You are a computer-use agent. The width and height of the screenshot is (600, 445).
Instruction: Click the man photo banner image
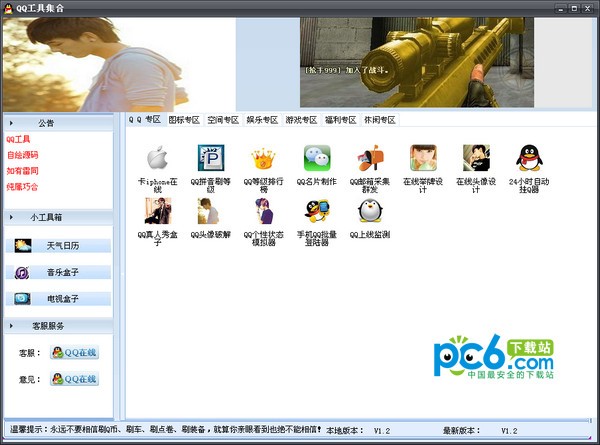[119, 64]
